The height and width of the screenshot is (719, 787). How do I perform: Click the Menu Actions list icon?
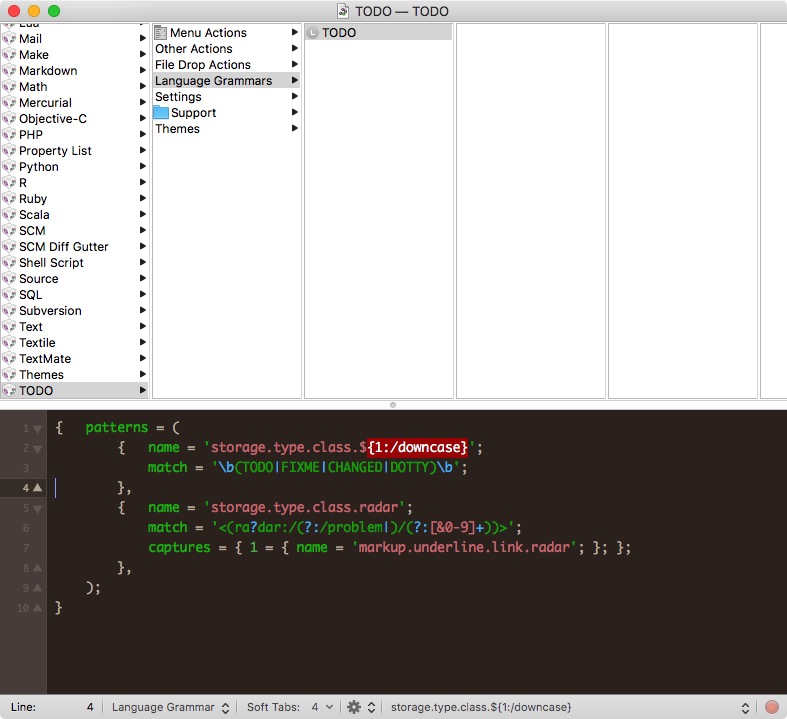tap(161, 33)
